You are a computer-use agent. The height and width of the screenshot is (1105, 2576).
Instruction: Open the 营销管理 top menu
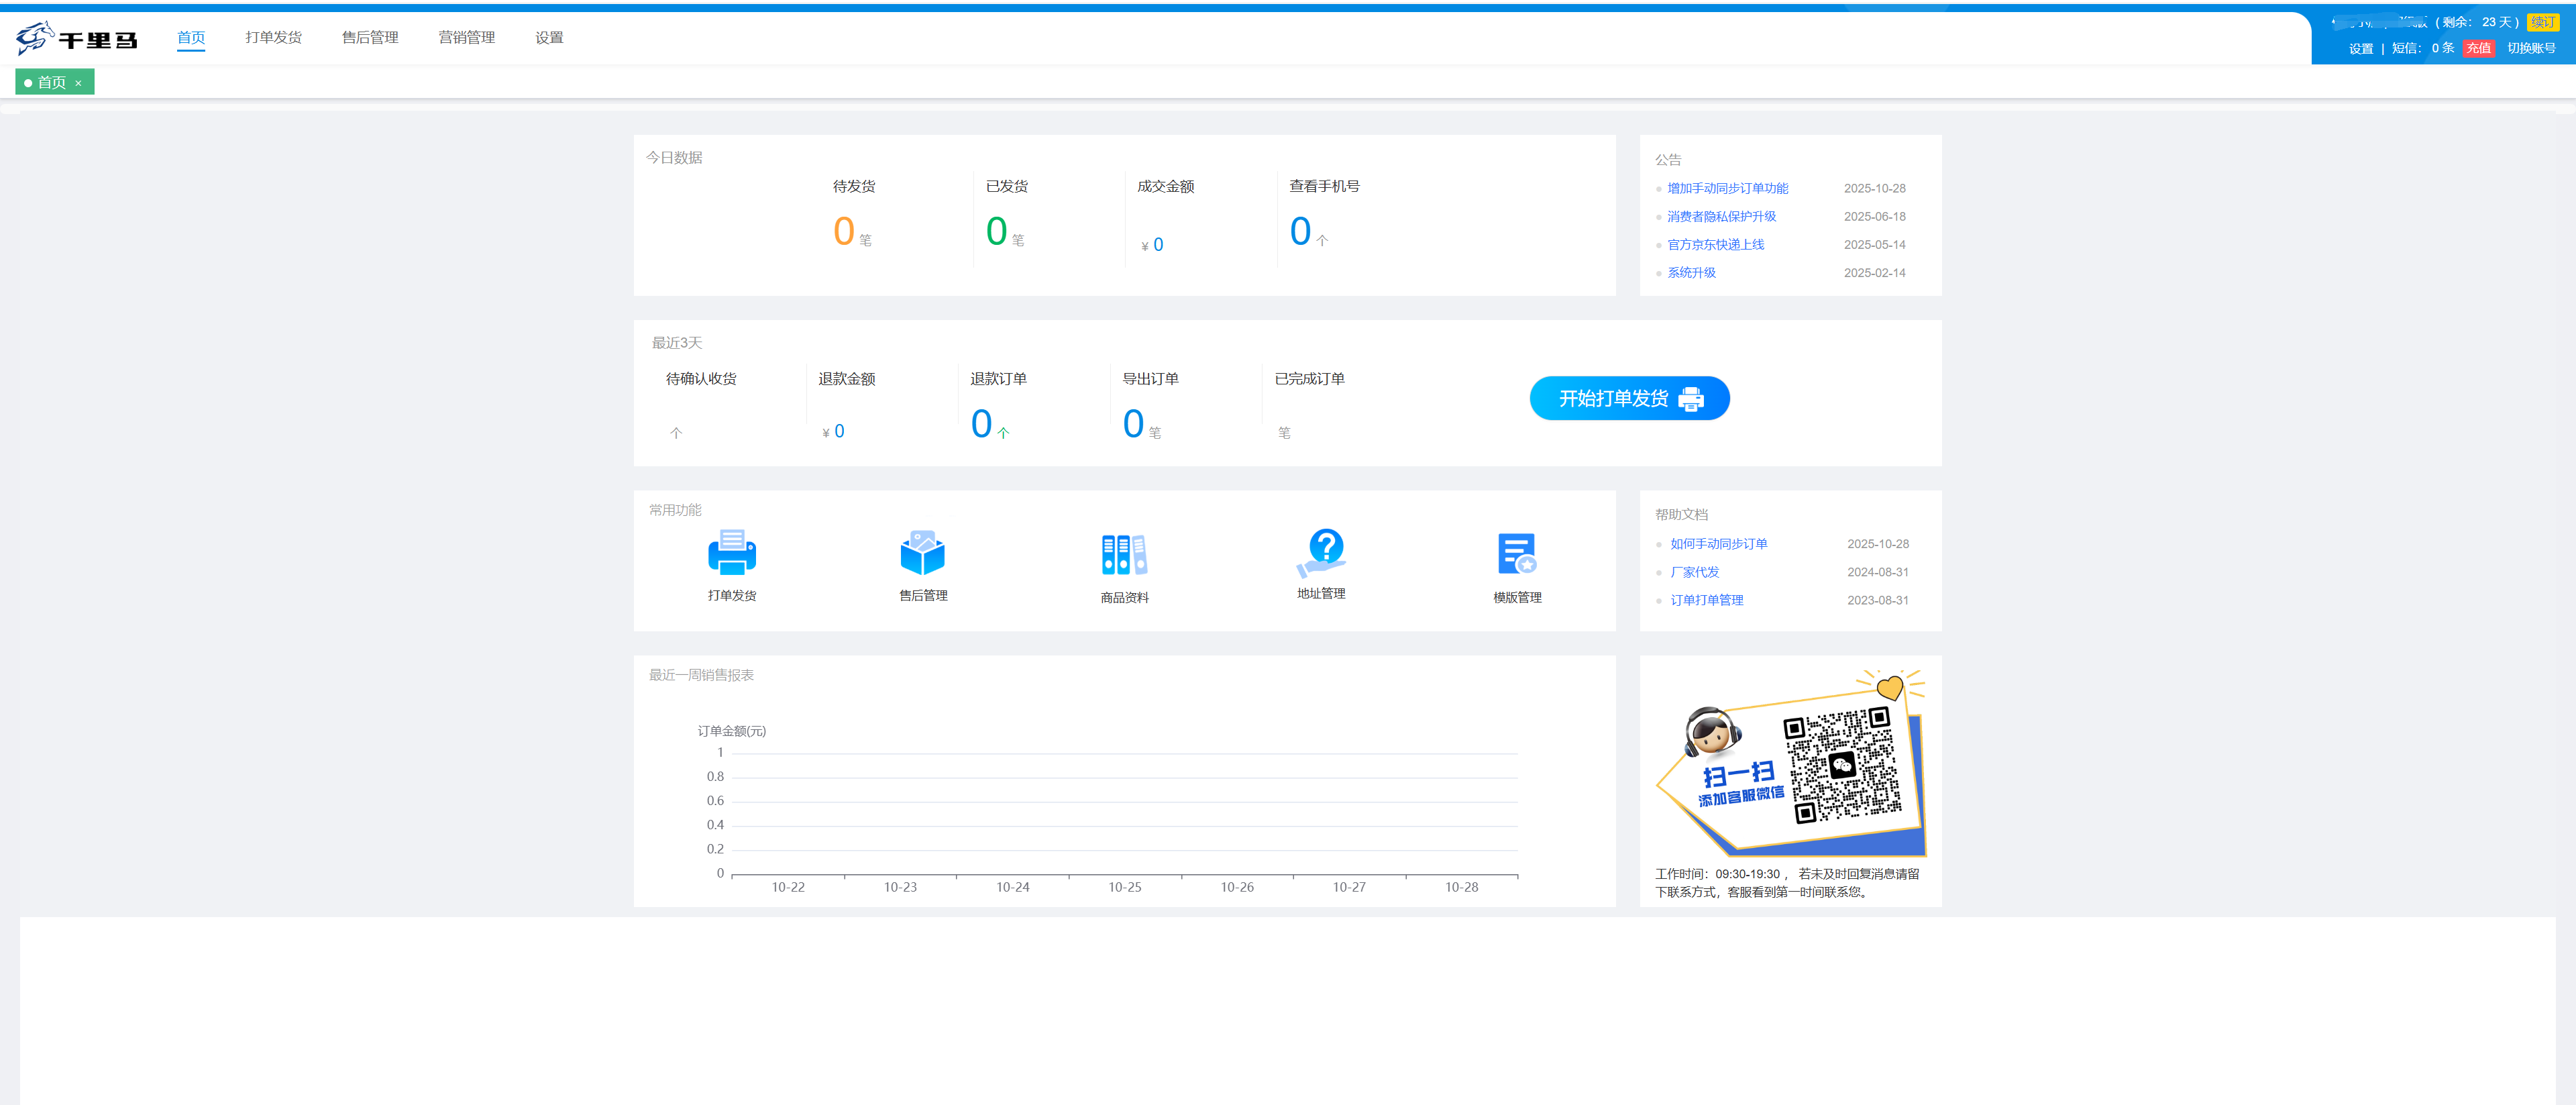(466, 38)
